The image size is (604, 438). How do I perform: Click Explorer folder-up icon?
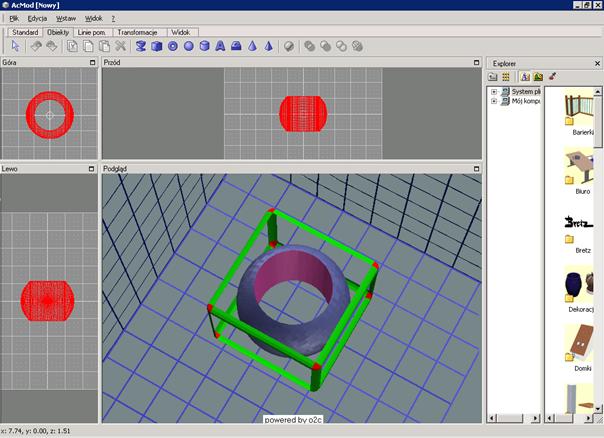tap(493, 77)
